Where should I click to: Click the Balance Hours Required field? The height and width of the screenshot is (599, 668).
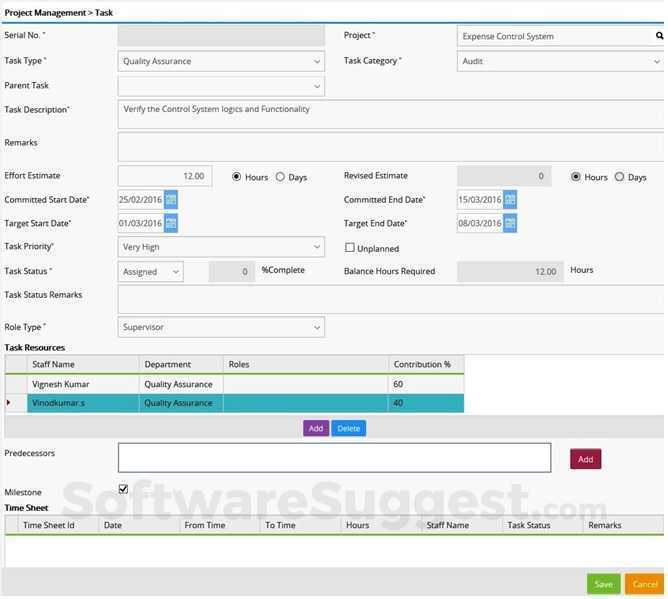tap(510, 272)
